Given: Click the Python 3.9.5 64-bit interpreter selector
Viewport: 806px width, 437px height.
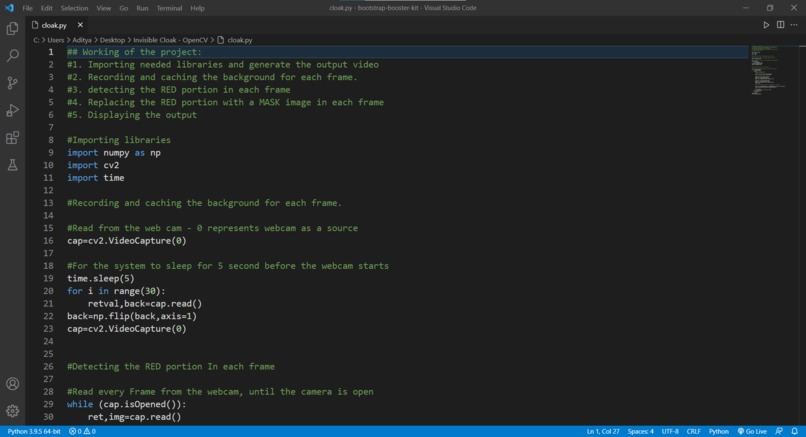Looking at the screenshot, I should [x=34, y=431].
